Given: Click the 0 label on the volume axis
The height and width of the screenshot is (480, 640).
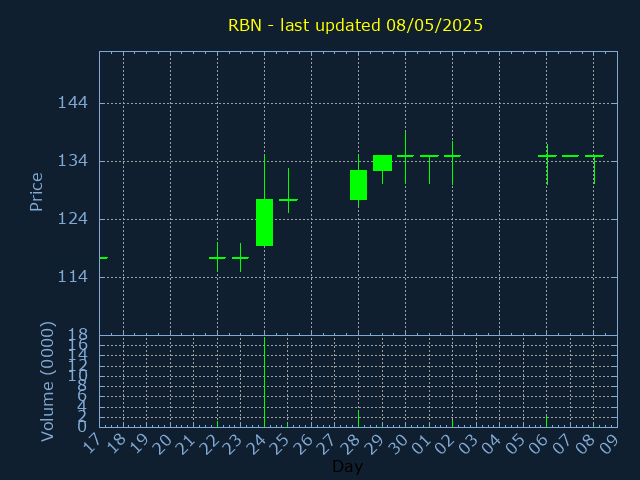Looking at the screenshot, I should click(x=83, y=427).
